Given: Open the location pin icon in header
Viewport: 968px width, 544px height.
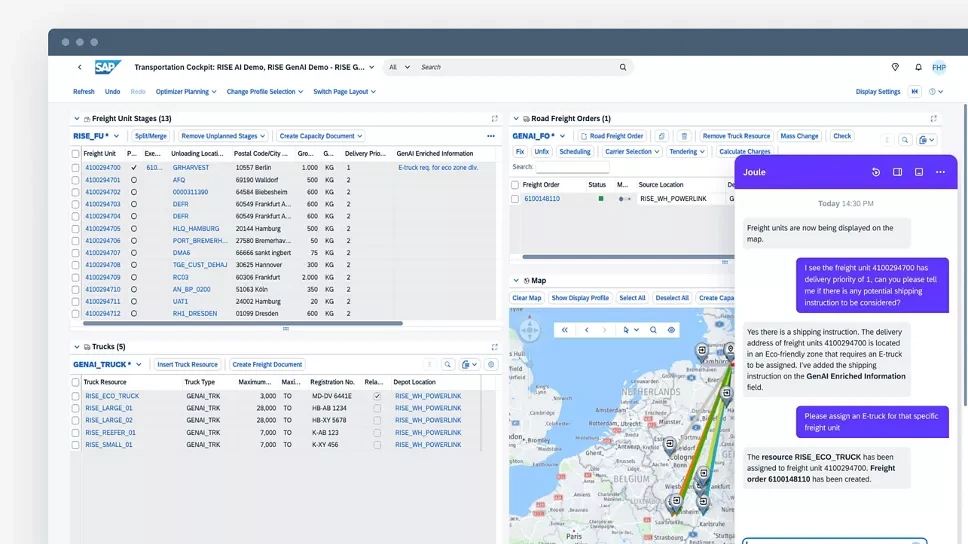Looking at the screenshot, I should click(895, 67).
